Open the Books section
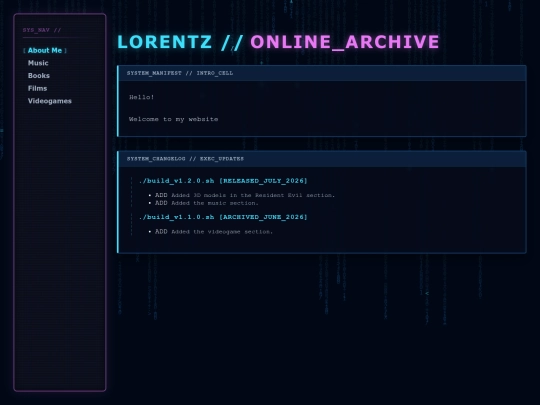The image size is (540, 405). (39, 75)
